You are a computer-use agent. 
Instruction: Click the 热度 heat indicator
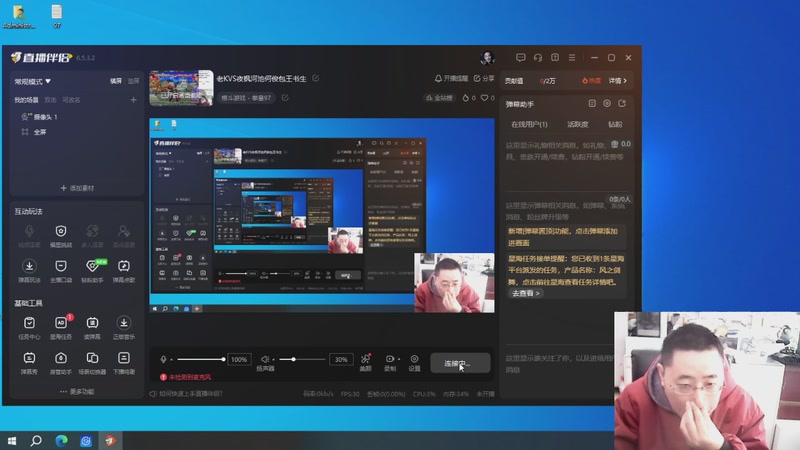tap(591, 81)
